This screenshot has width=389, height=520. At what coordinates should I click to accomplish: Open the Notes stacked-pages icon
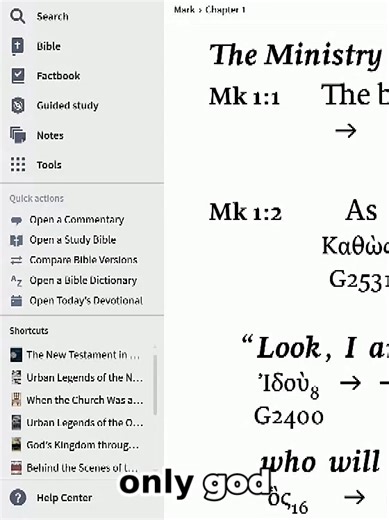coord(18,135)
